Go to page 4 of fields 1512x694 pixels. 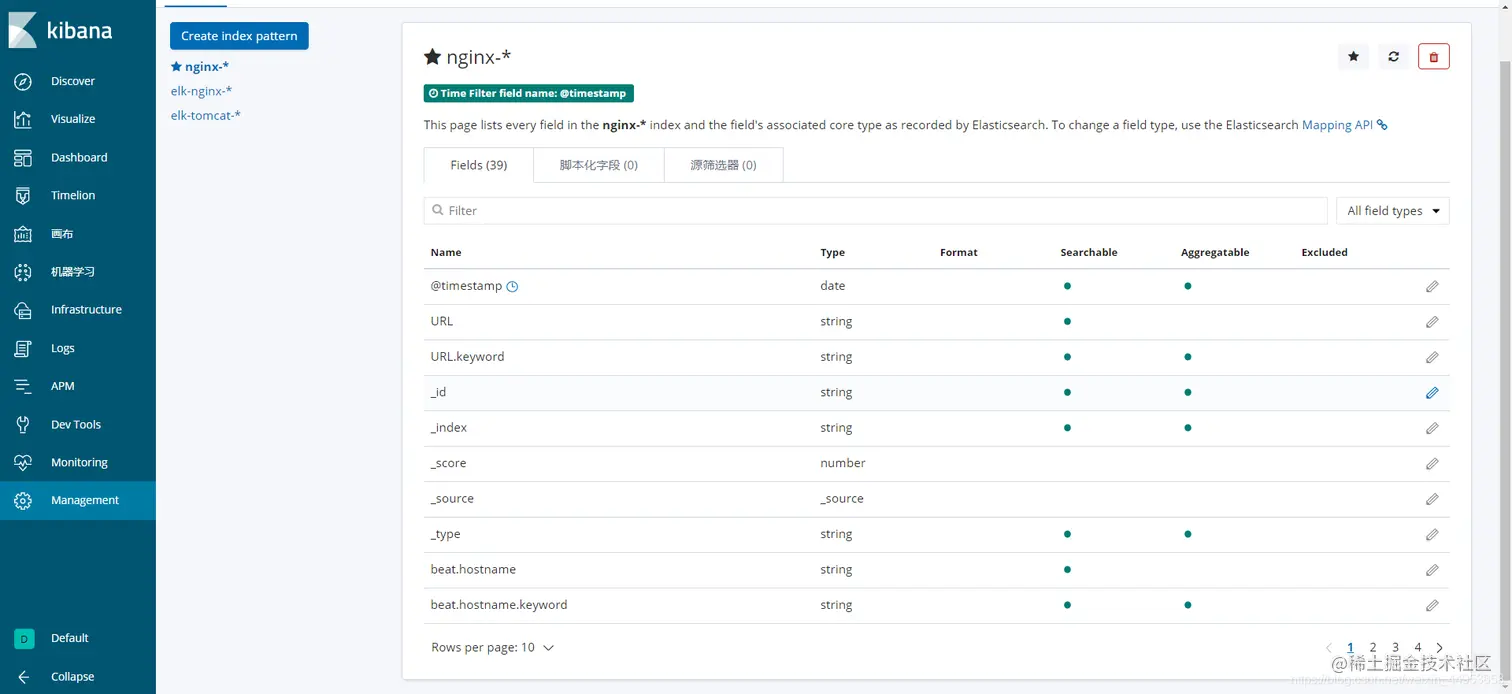[1418, 648]
